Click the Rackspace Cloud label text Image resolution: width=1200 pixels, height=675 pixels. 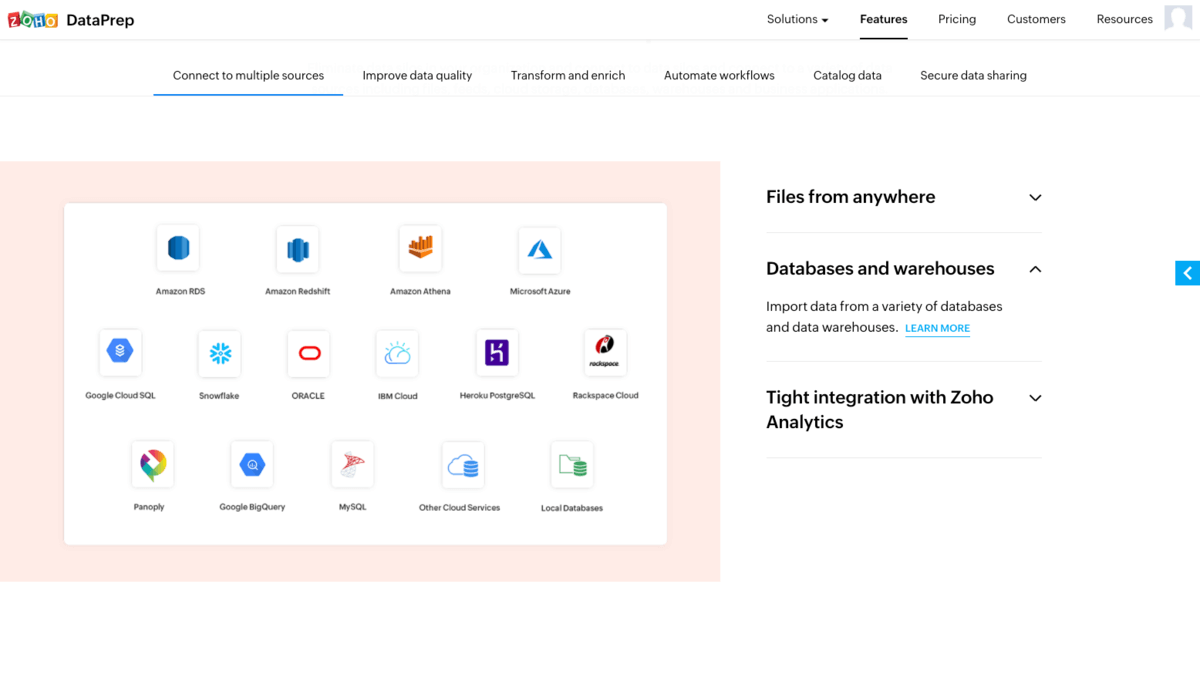click(x=605, y=395)
